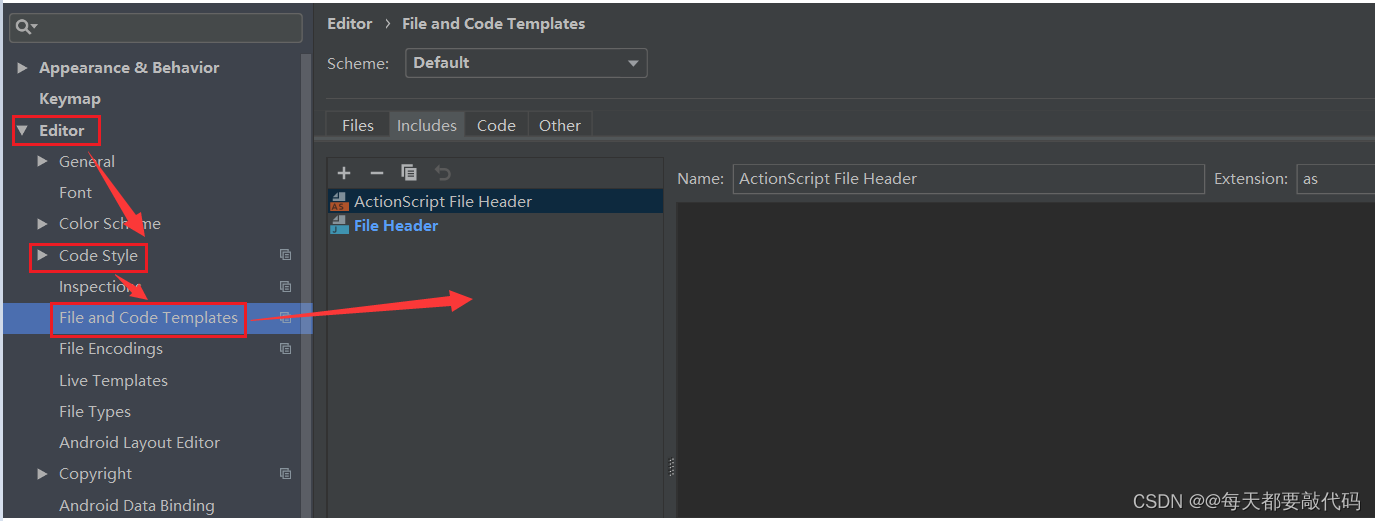Remove template with the minus icon

pyautogui.click(x=377, y=173)
